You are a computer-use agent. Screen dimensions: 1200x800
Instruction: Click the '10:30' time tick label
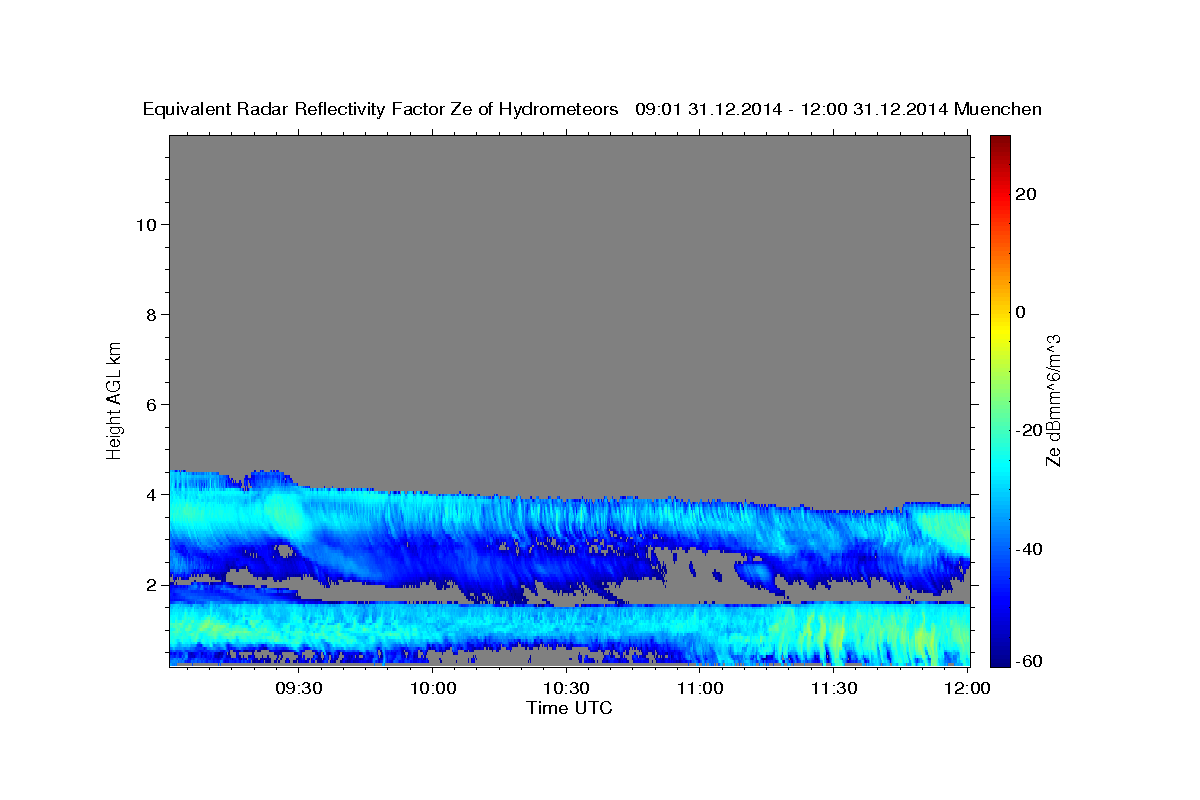tap(566, 688)
